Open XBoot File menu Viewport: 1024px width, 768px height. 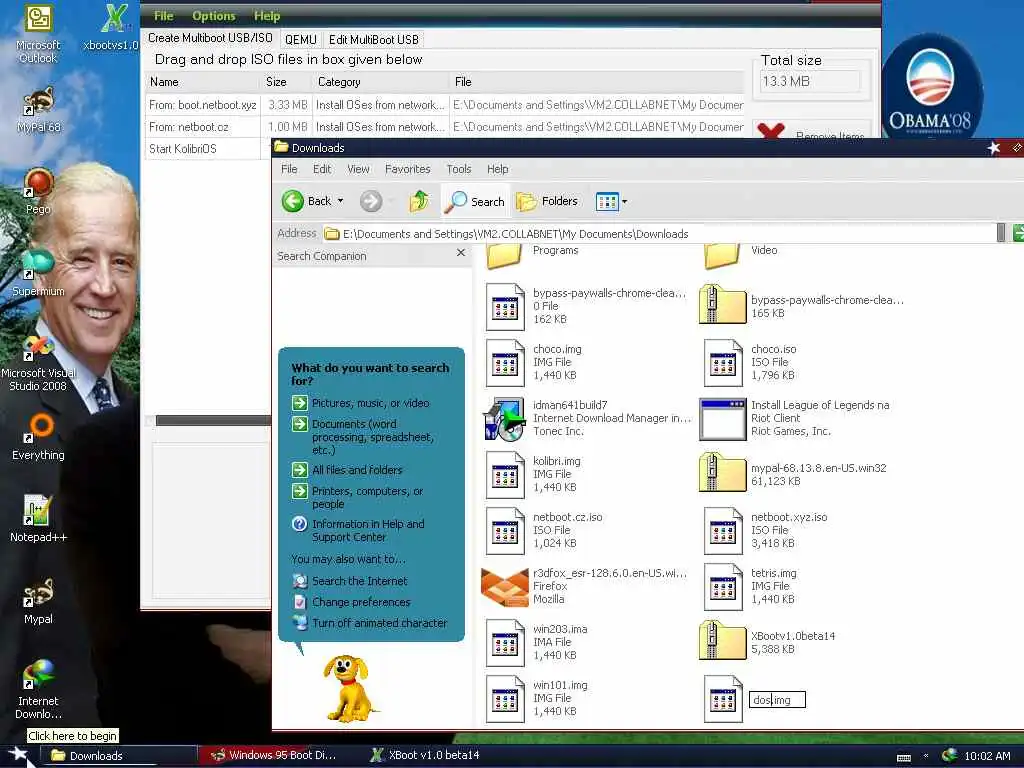(163, 16)
